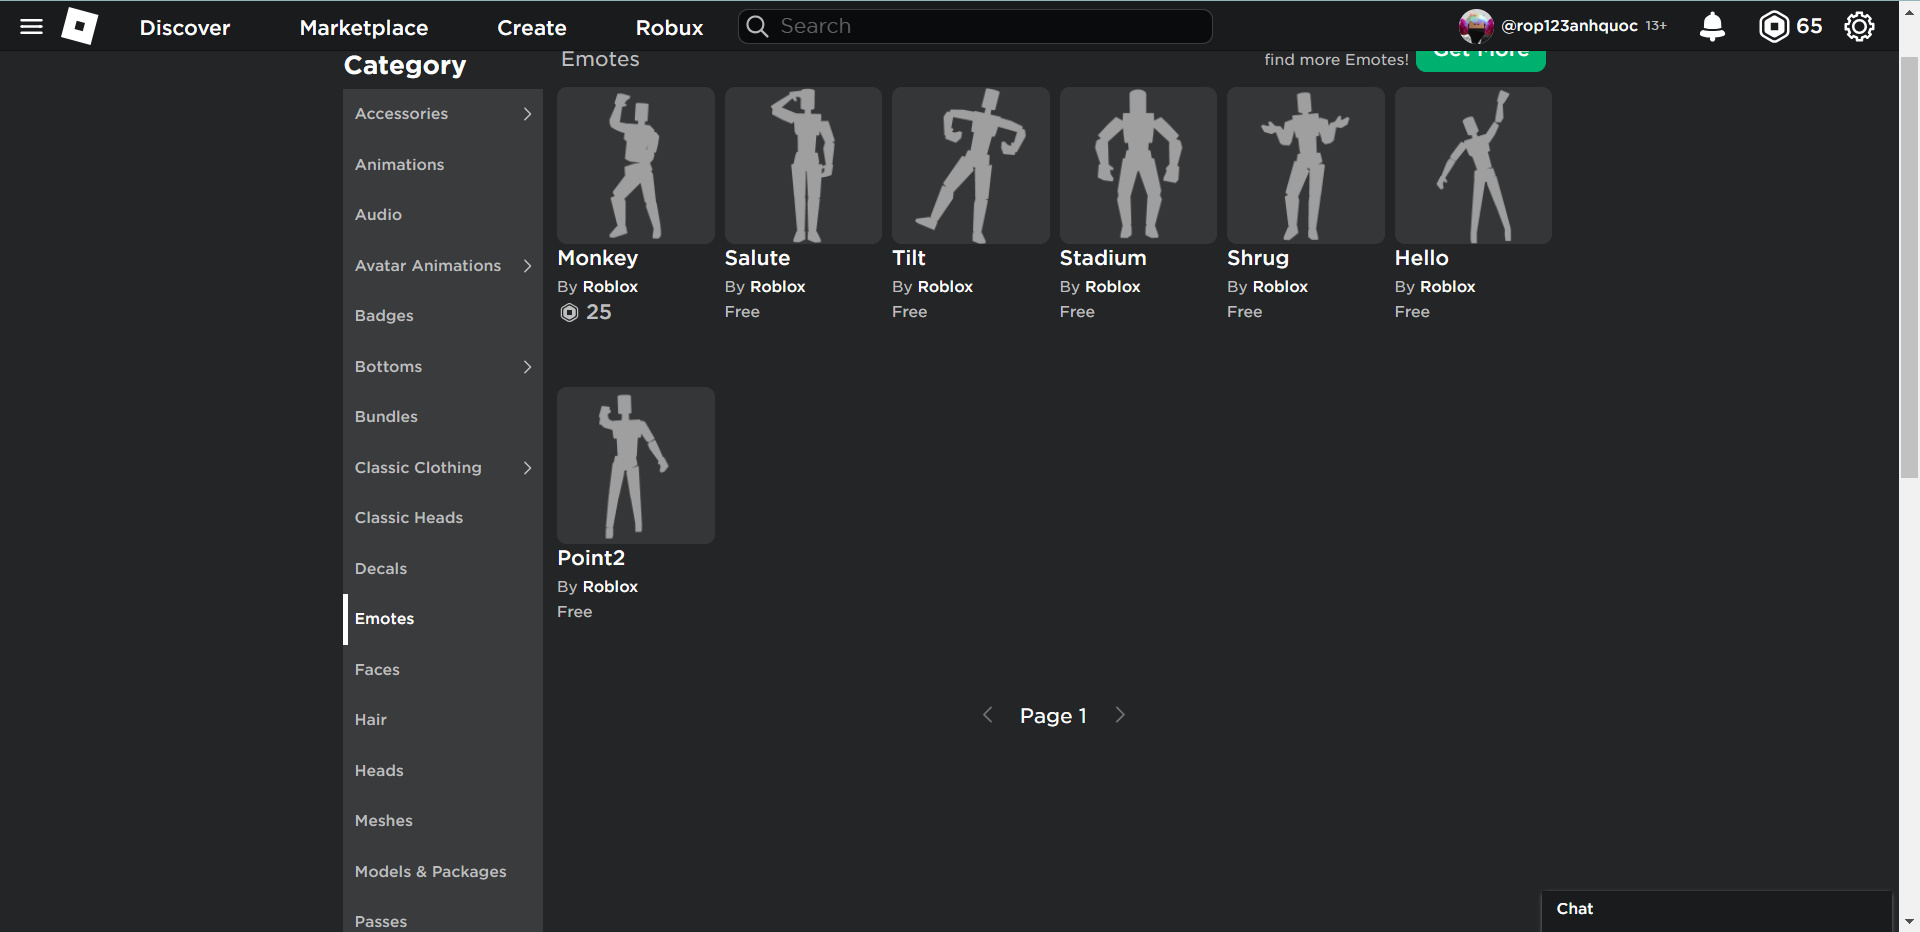Viewport: 1920px width, 932px height.
Task: Go to the previous page arrow
Action: pyautogui.click(x=988, y=715)
